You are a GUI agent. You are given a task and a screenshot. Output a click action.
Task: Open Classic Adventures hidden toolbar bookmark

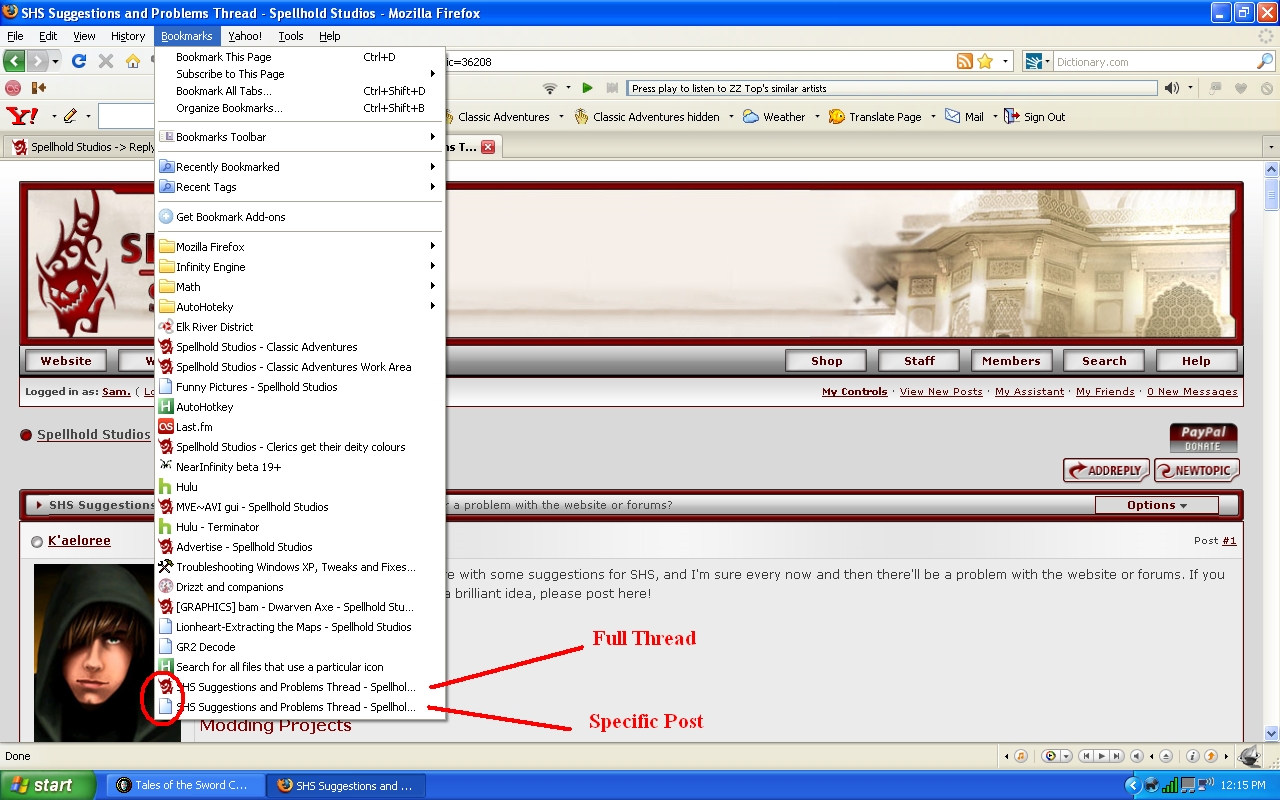click(x=647, y=117)
